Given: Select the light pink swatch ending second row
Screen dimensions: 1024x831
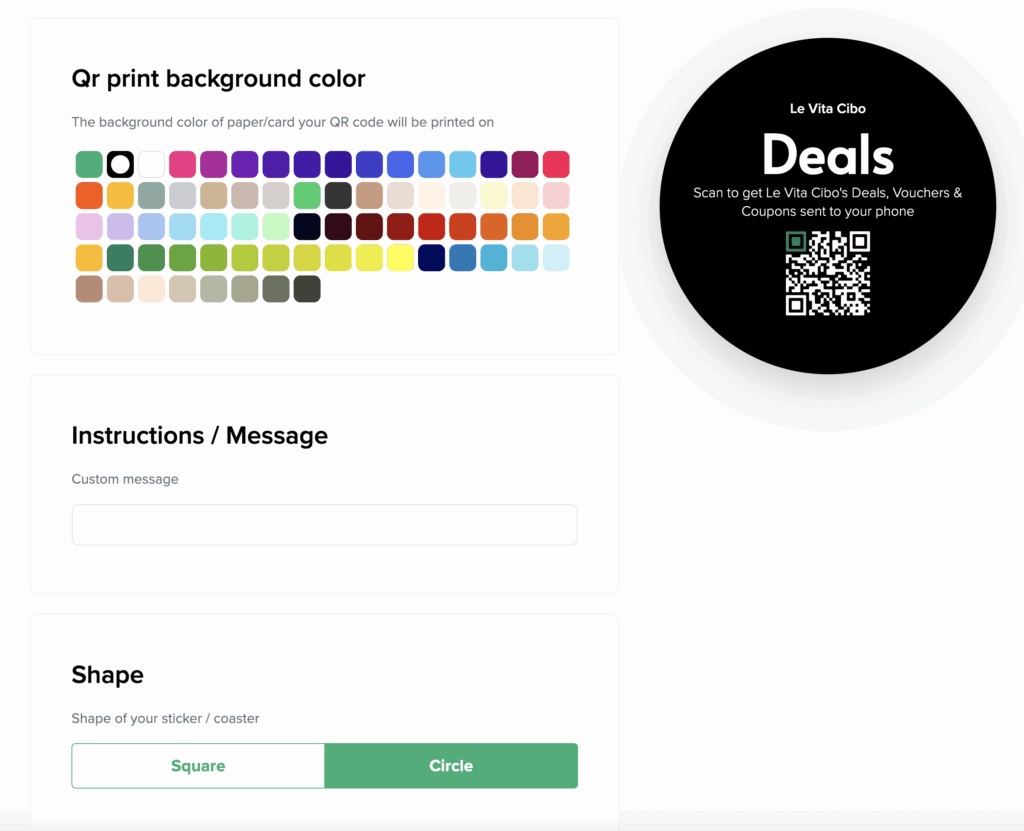Looking at the screenshot, I should click(x=556, y=195).
